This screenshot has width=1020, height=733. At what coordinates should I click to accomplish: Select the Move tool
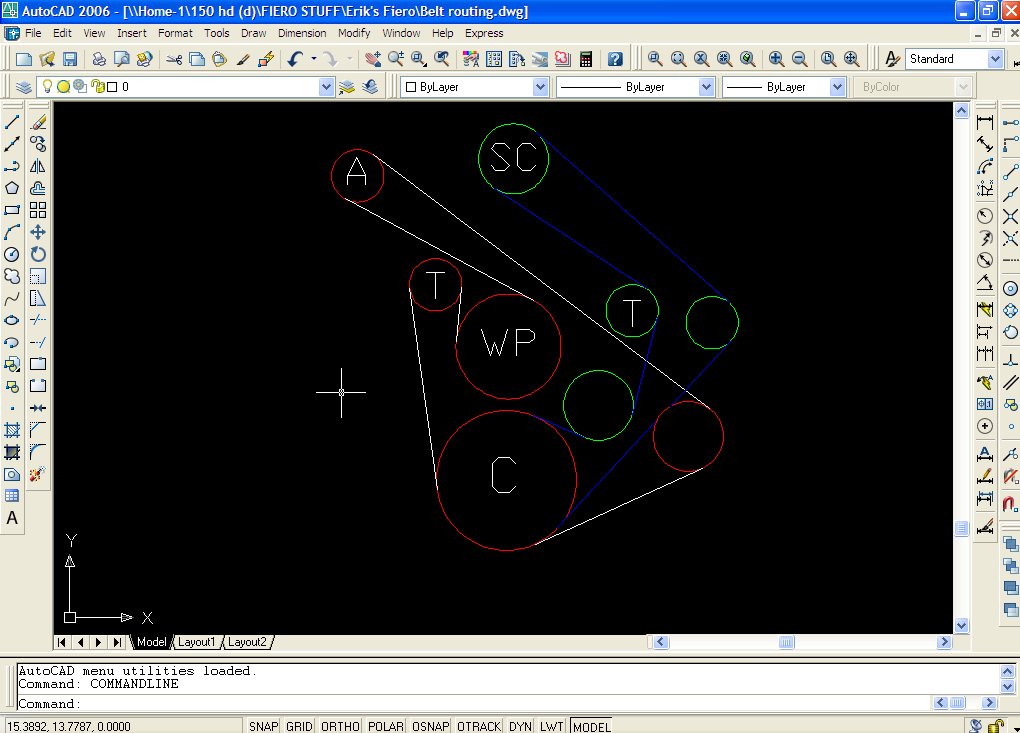pos(38,232)
